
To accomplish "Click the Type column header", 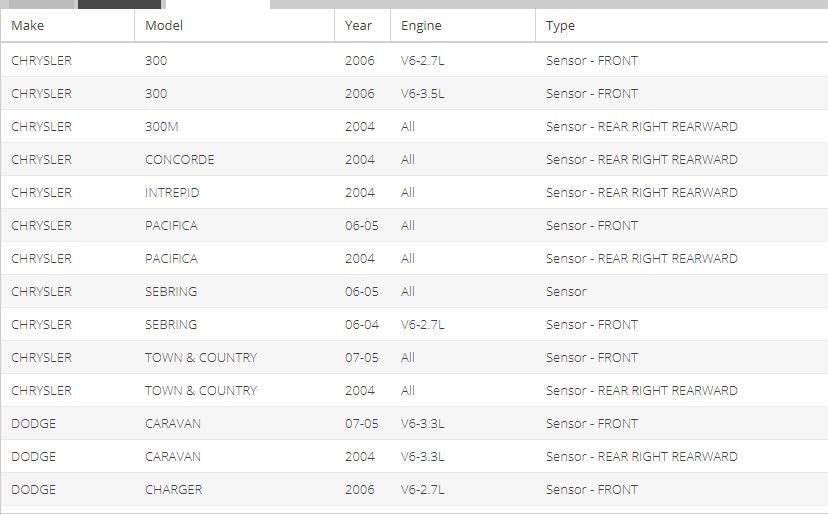I will pos(681,25).
